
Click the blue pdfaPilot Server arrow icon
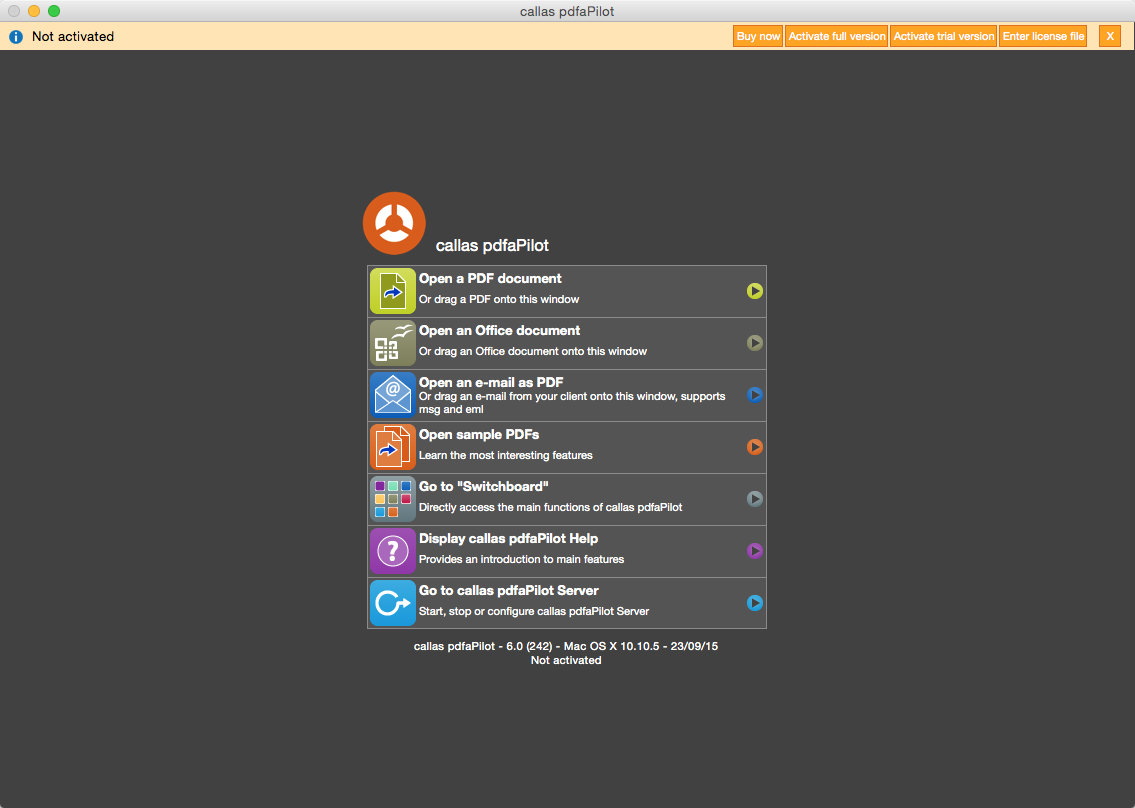click(393, 603)
